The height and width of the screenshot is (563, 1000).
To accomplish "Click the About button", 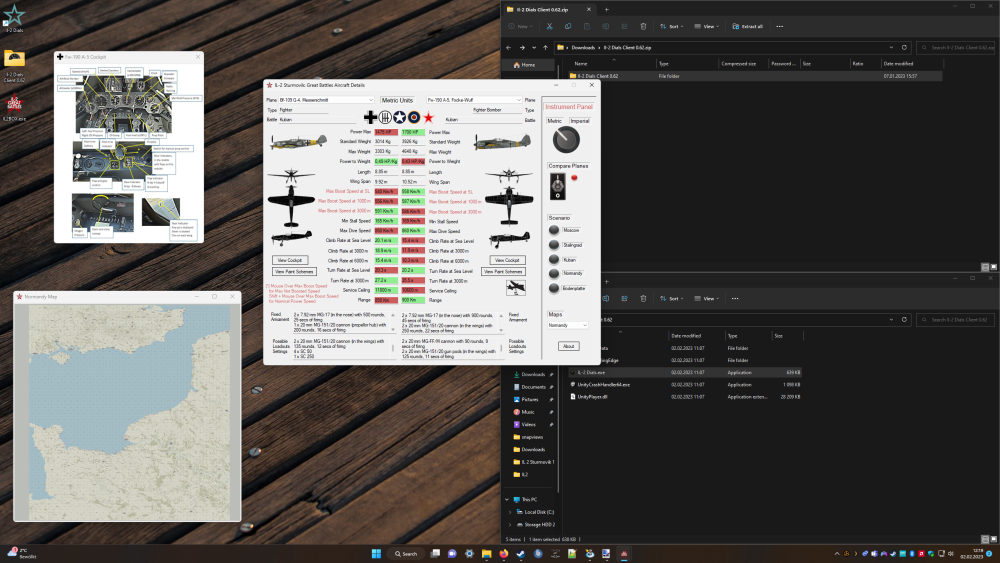I will [568, 346].
